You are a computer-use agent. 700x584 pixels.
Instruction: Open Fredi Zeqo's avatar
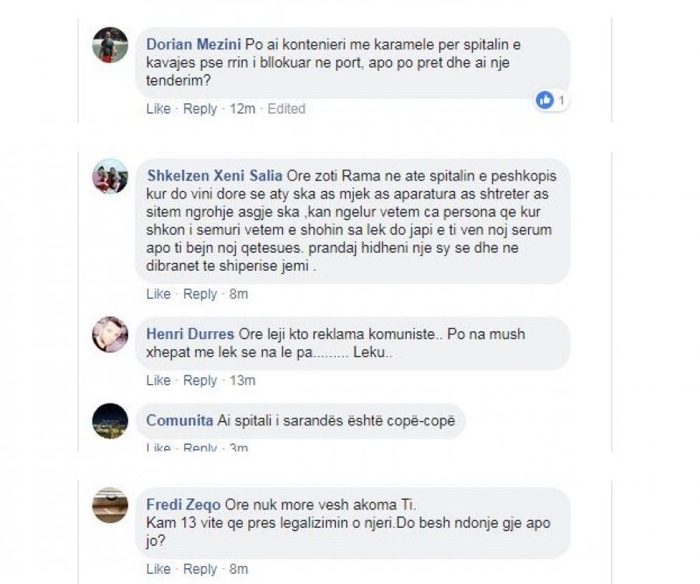coord(110,505)
